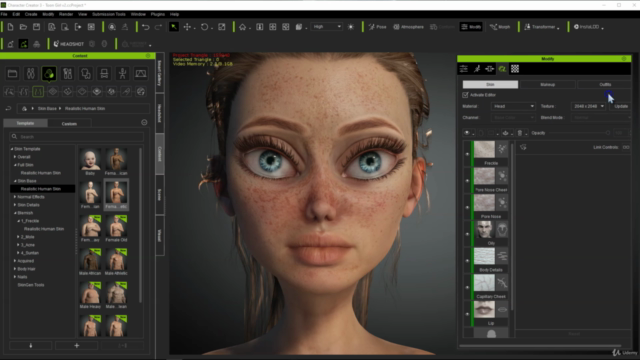Click the Update texture button
The image size is (640, 360).
tap(621, 106)
